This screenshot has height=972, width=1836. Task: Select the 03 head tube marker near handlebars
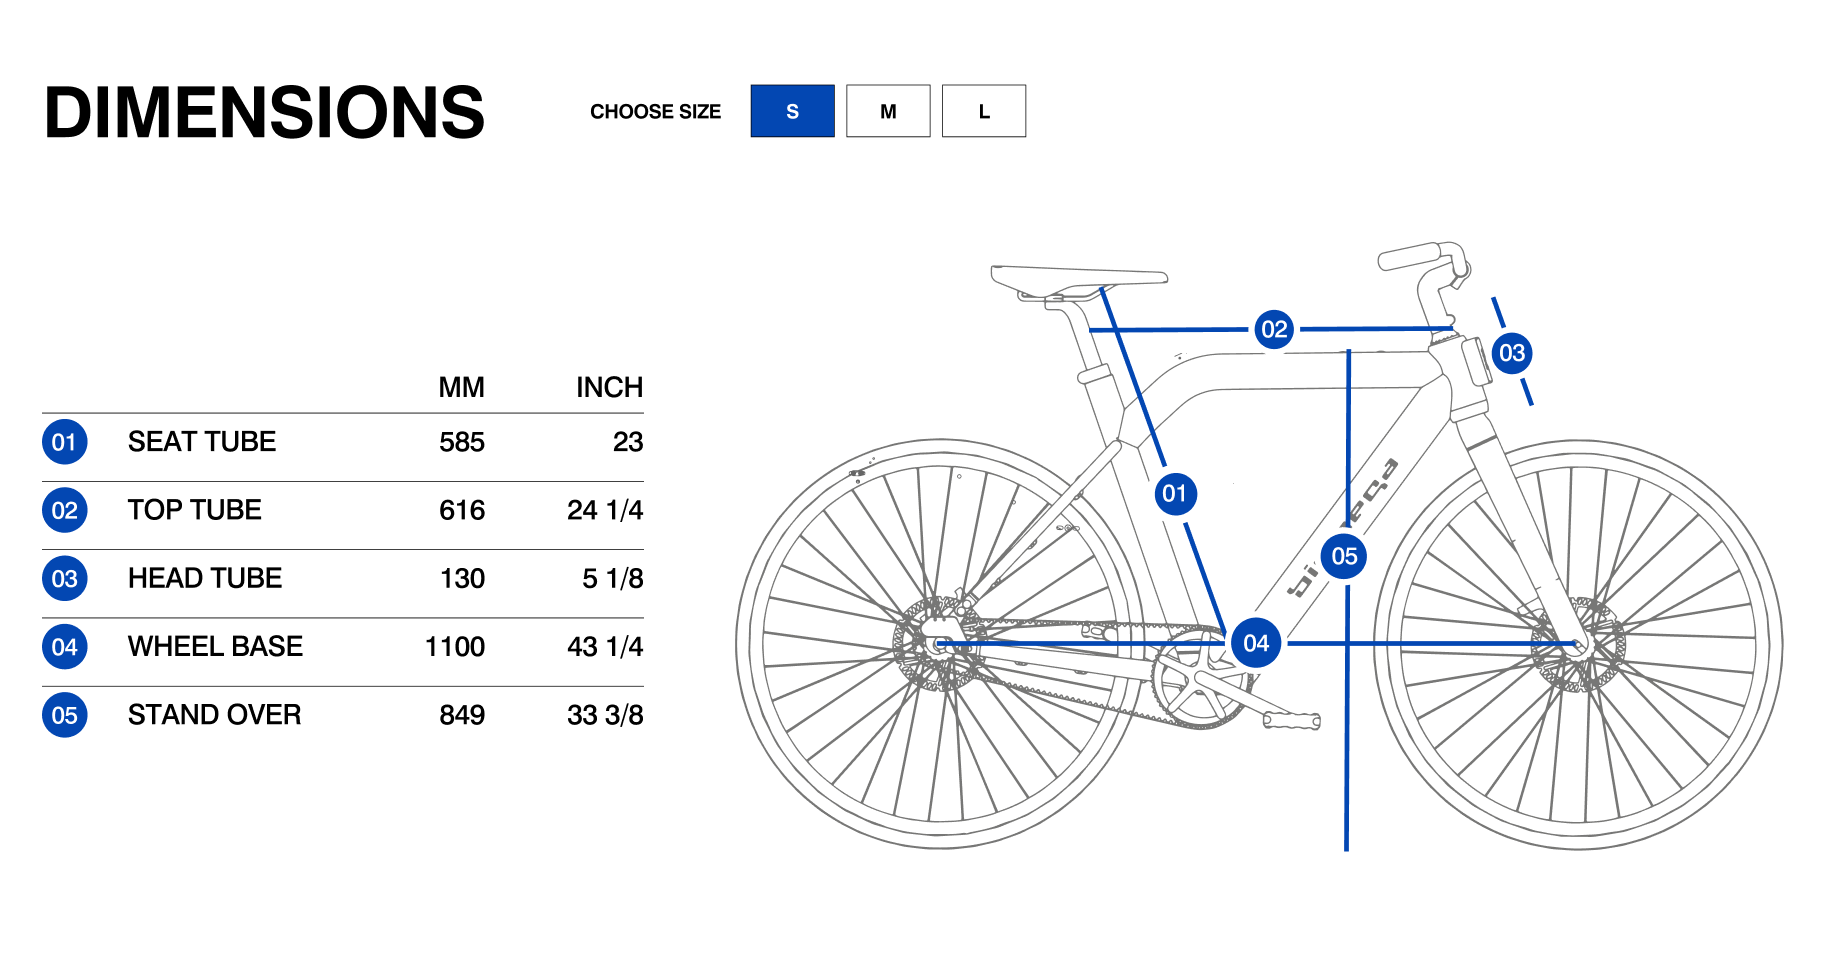click(1512, 352)
